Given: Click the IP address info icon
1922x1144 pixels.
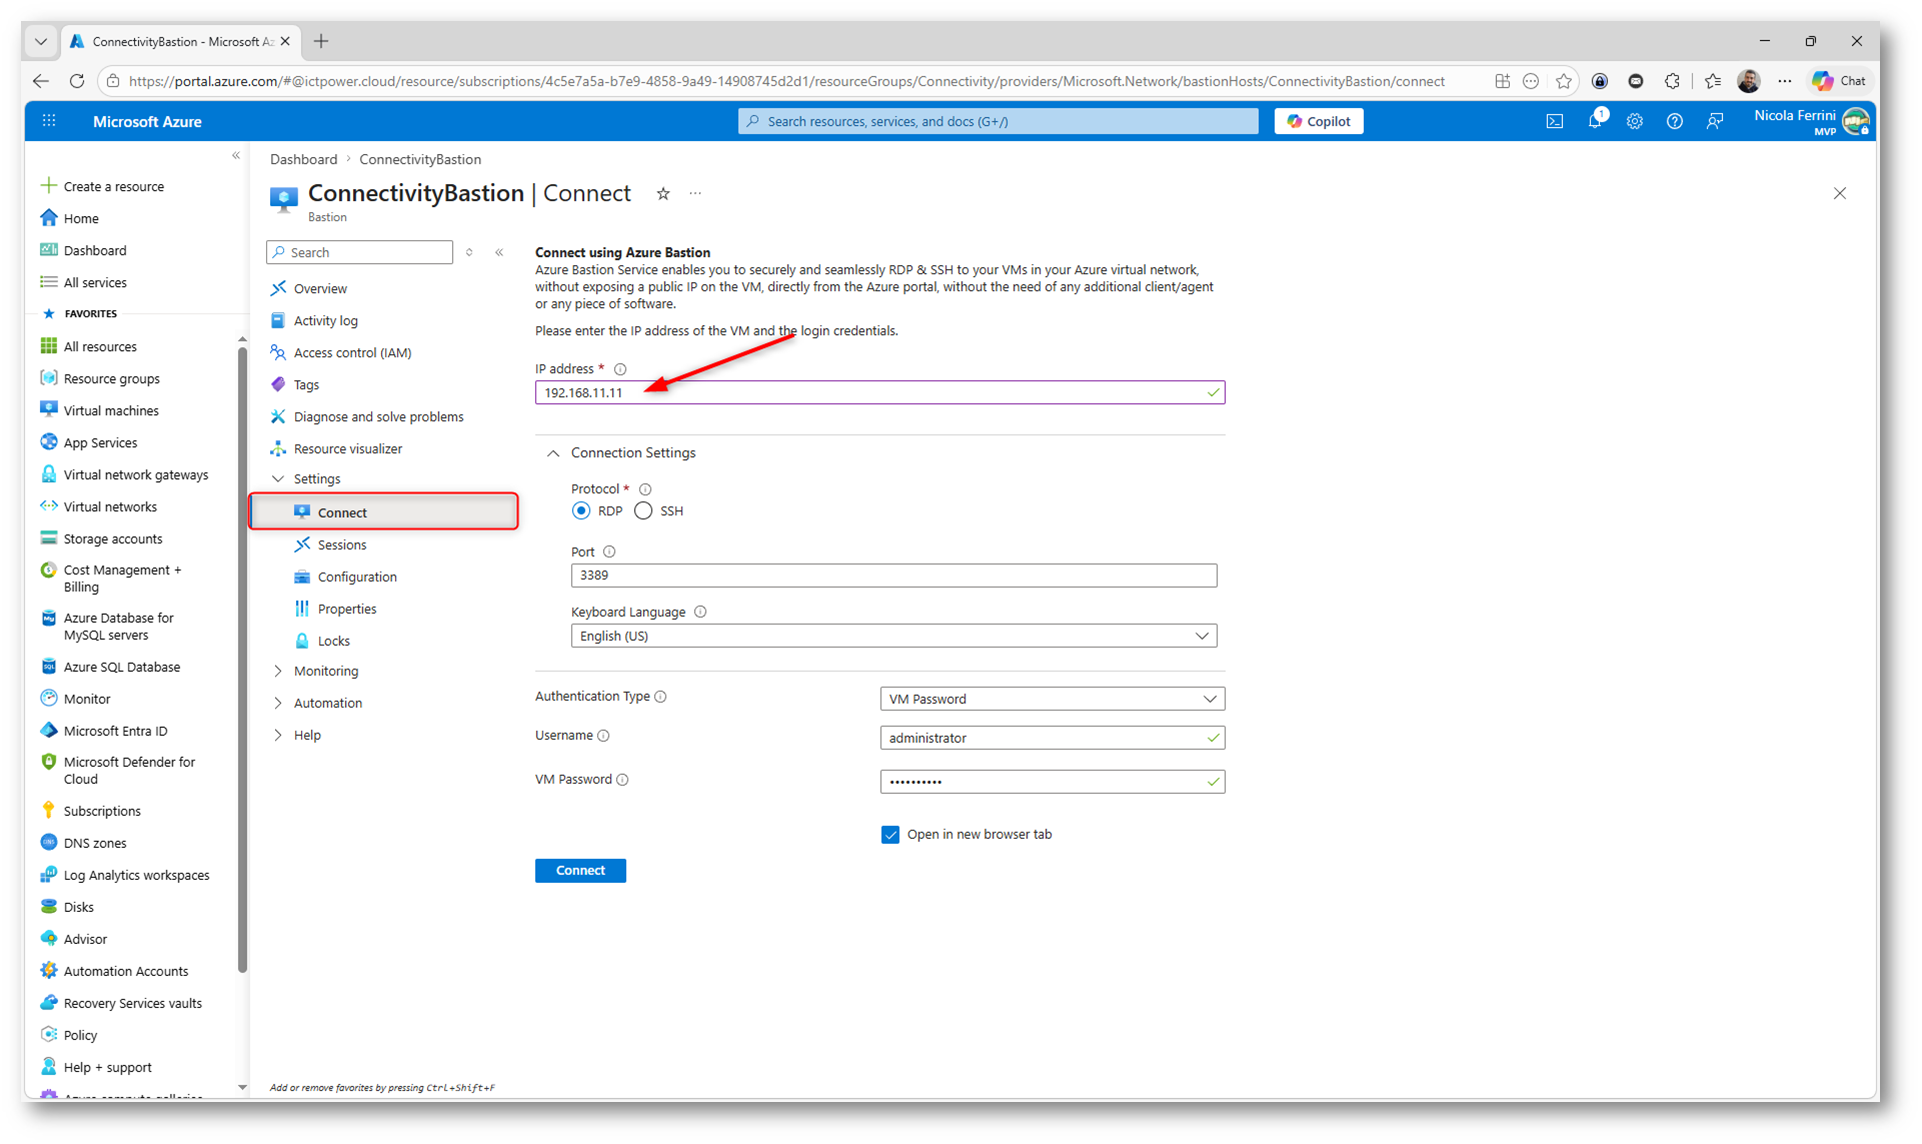Looking at the screenshot, I should click(620, 369).
